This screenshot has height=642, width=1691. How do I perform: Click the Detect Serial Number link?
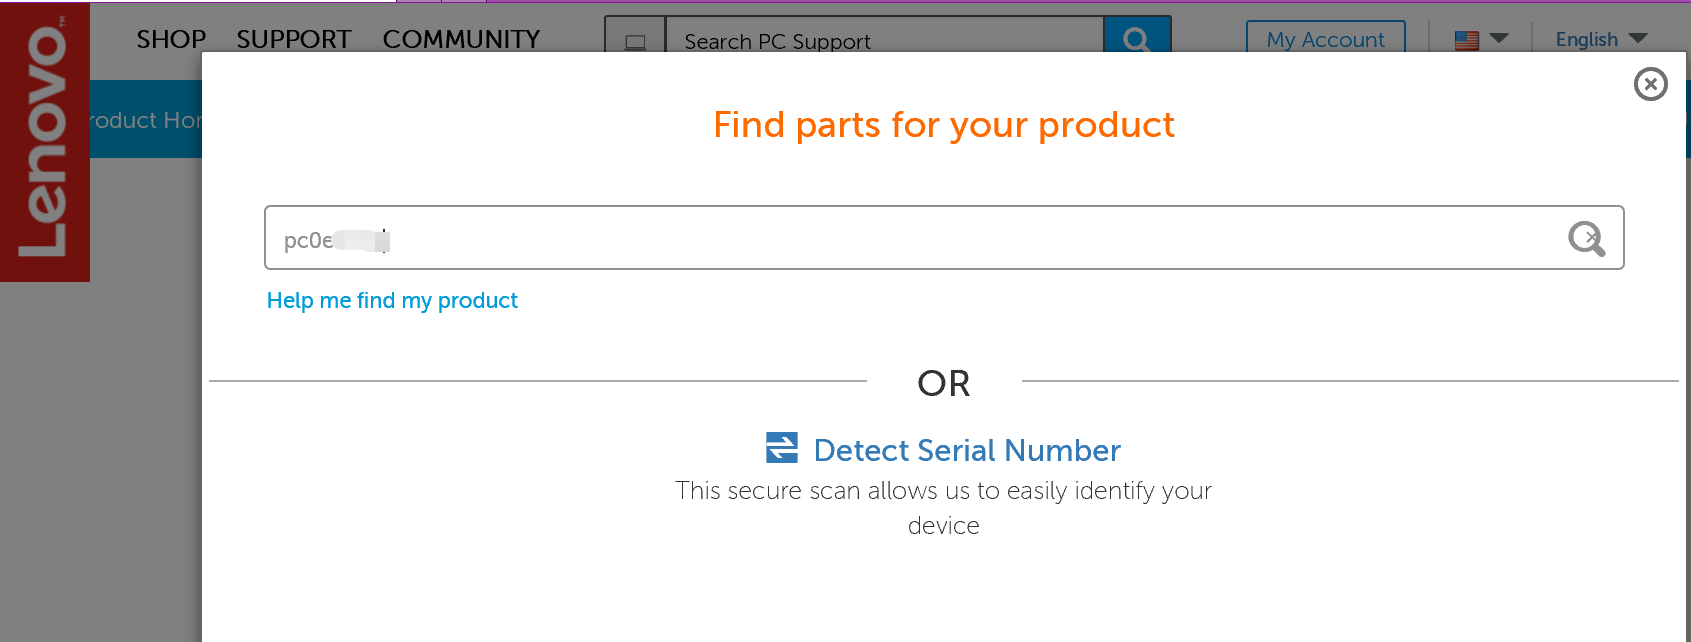pos(967,450)
